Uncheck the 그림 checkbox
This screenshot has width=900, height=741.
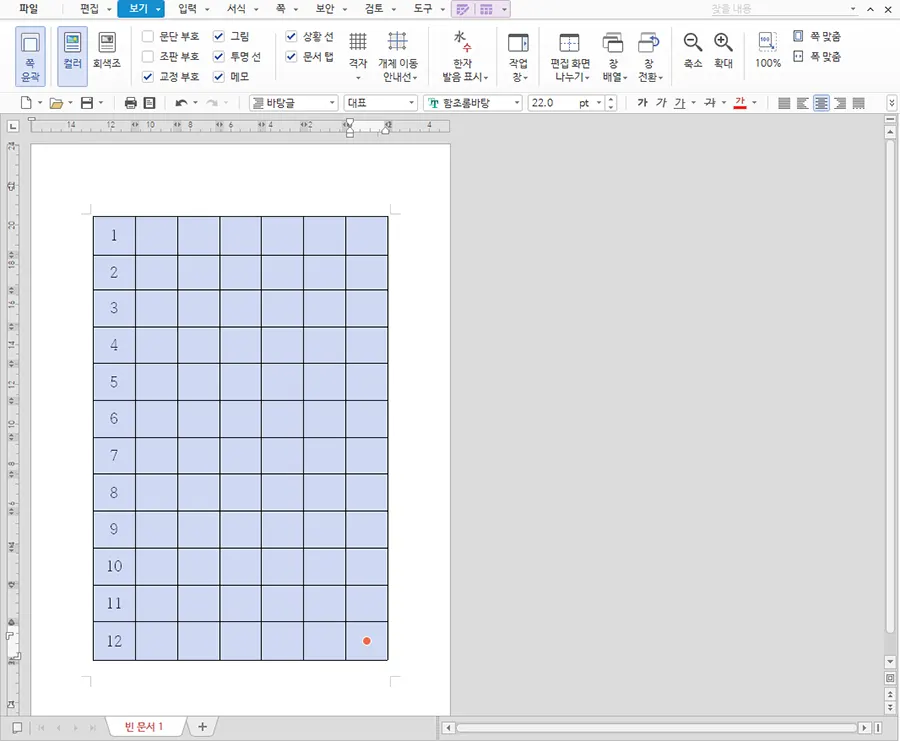(x=219, y=36)
